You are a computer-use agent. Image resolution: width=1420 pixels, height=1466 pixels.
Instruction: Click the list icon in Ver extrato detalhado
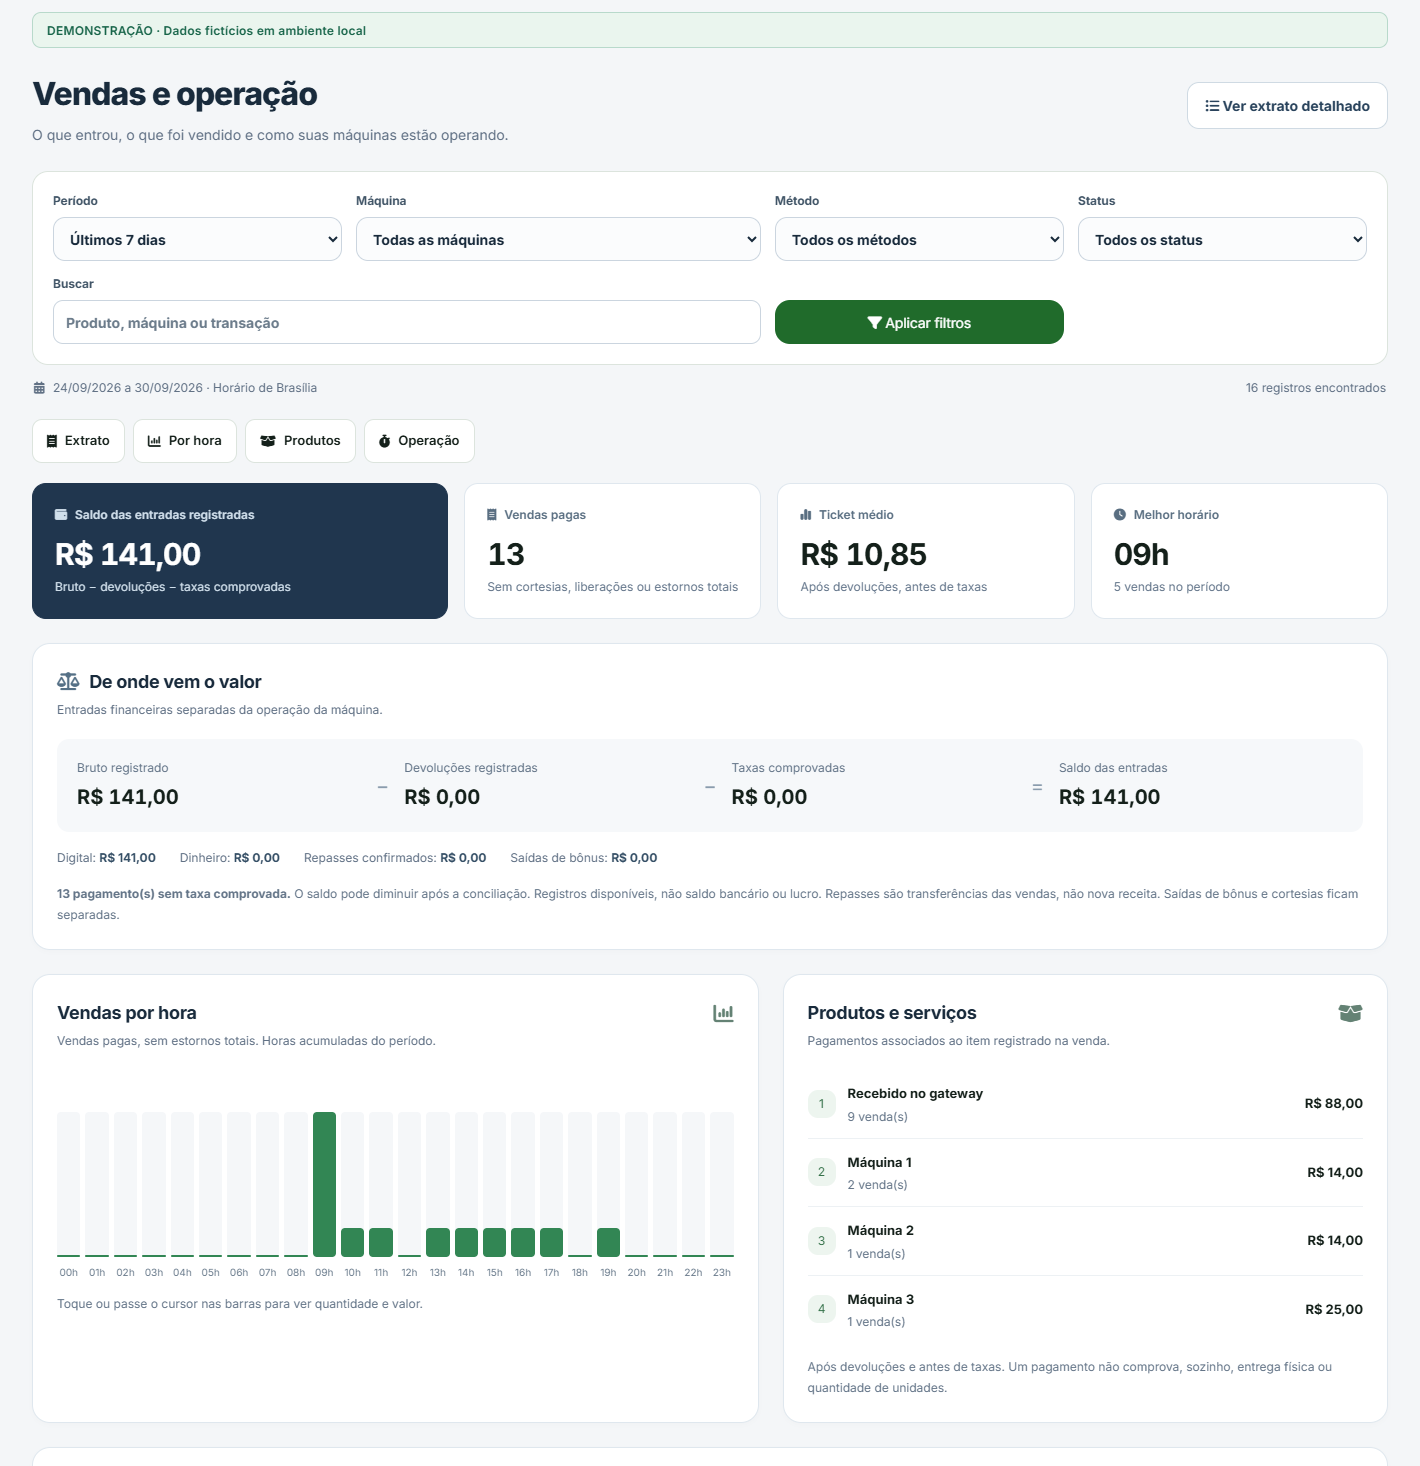(1212, 106)
